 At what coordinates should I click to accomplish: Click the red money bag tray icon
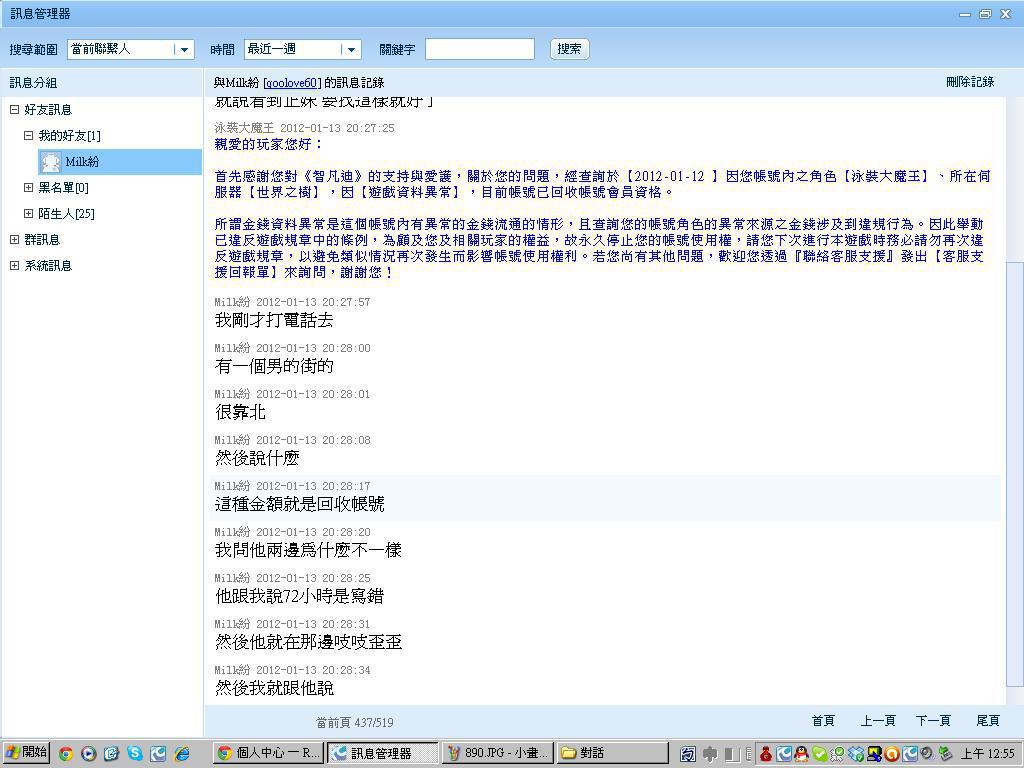766,754
